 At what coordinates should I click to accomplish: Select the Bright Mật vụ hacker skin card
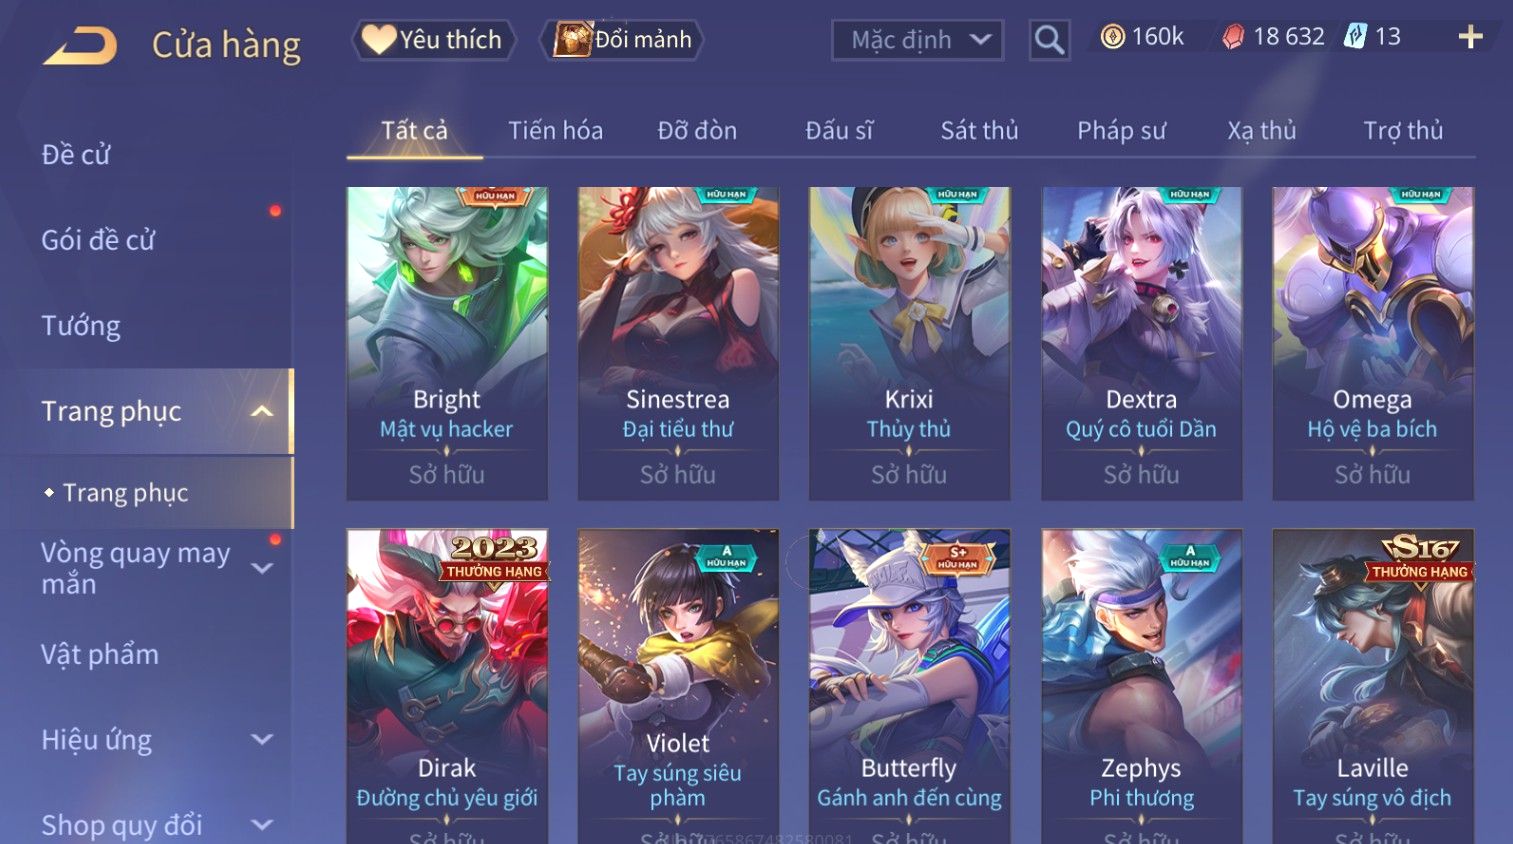click(447, 343)
